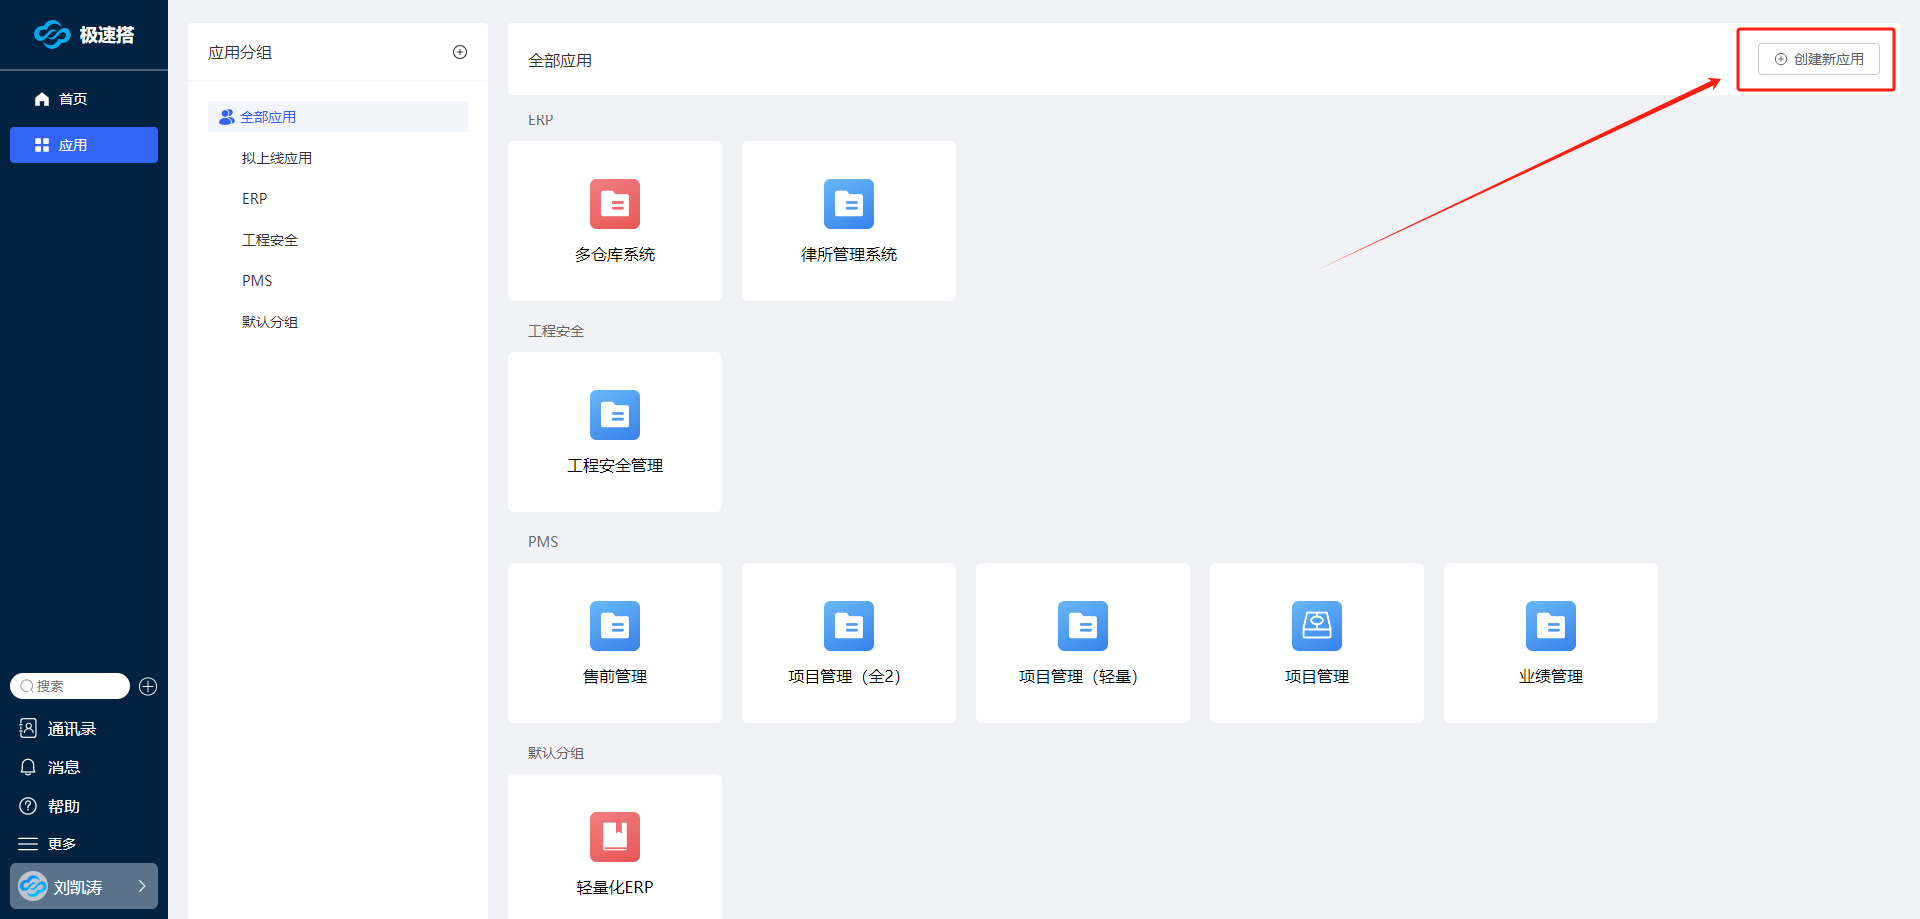Open 消息 notifications

pyautogui.click(x=63, y=767)
